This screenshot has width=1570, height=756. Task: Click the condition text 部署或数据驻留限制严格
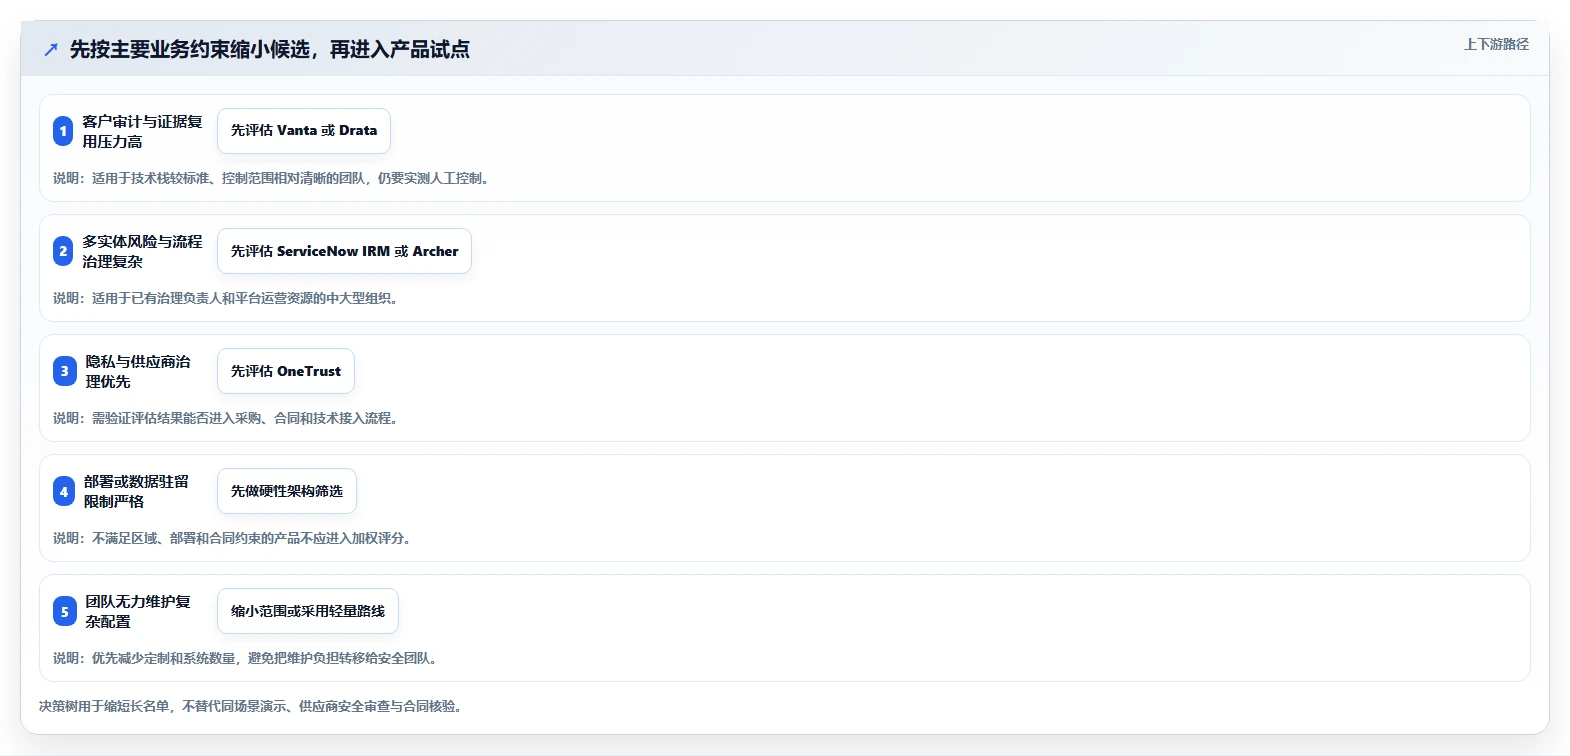pos(137,491)
